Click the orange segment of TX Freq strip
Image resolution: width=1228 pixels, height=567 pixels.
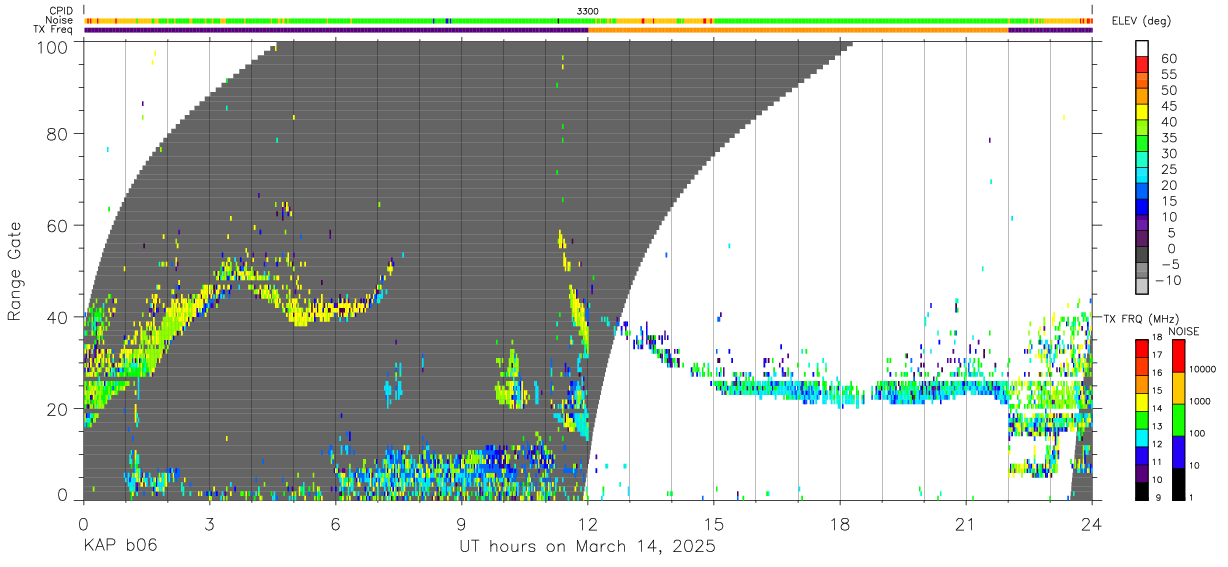pyautogui.click(x=798, y=30)
